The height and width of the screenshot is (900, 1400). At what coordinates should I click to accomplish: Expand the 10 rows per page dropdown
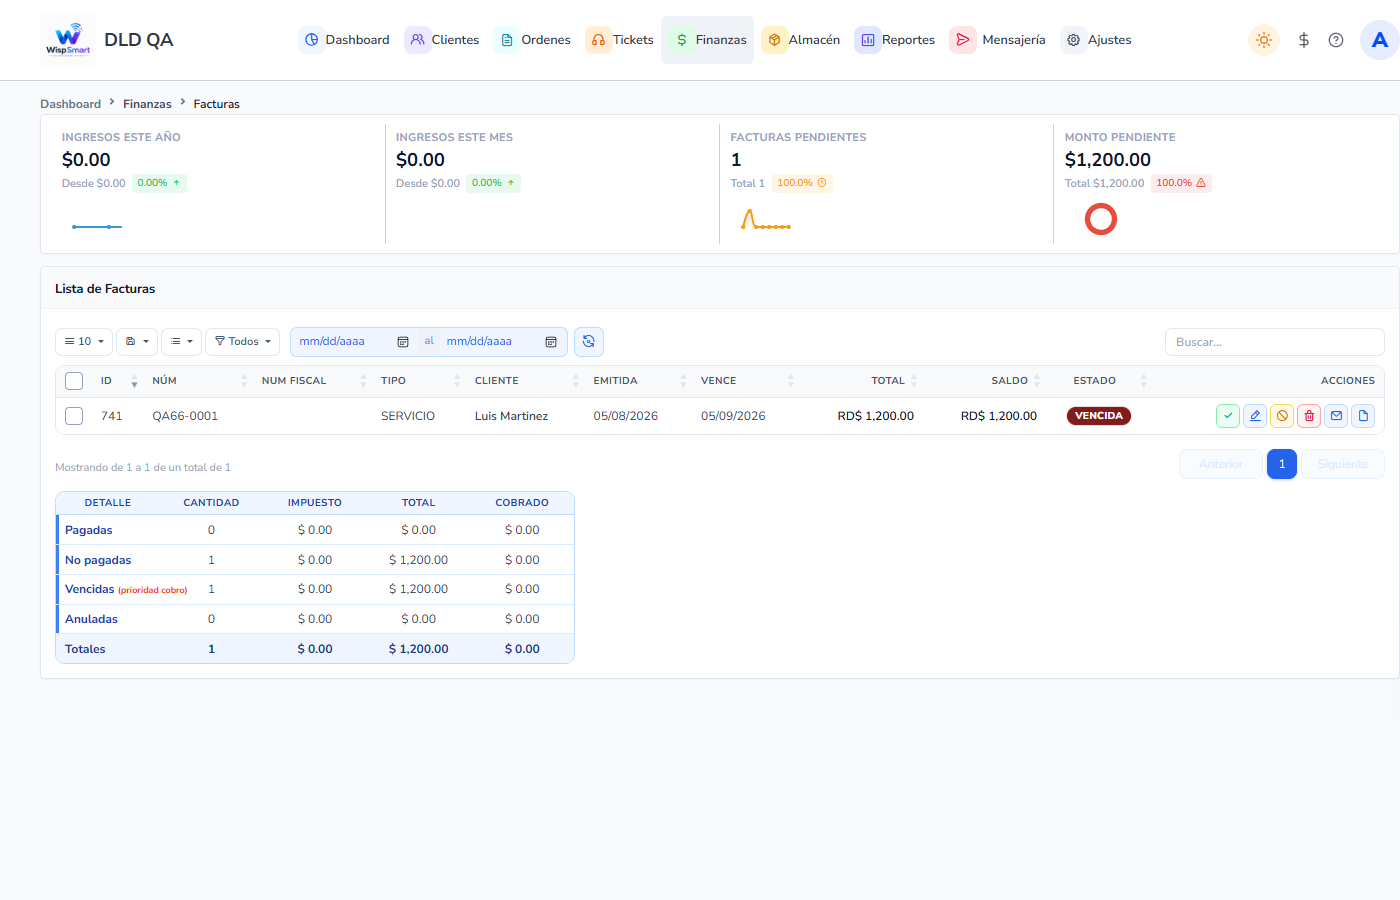pyautogui.click(x=84, y=342)
